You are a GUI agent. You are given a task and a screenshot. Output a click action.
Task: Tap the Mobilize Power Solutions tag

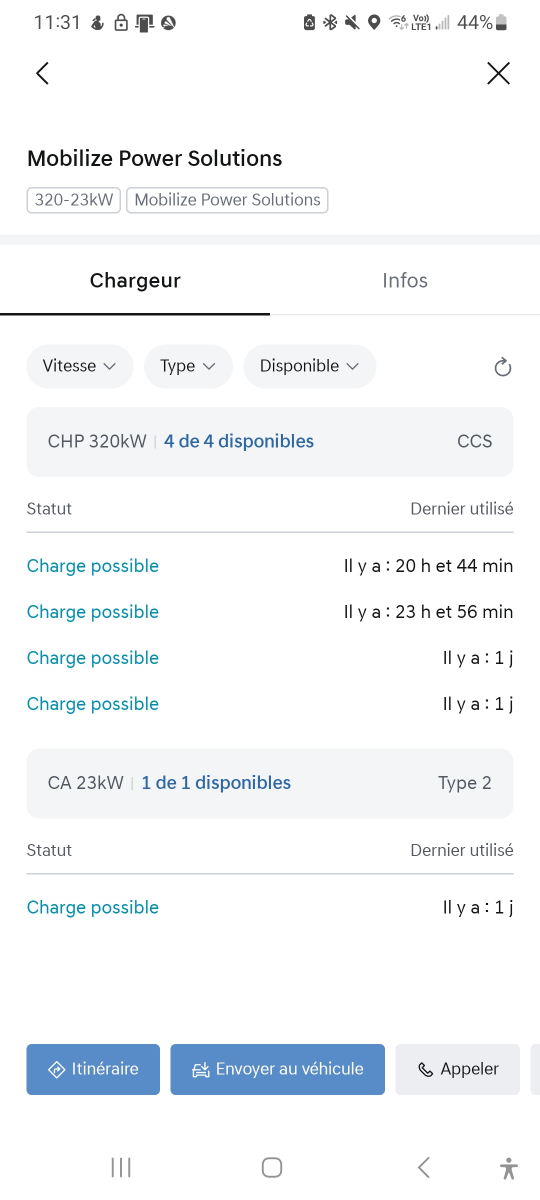click(228, 200)
